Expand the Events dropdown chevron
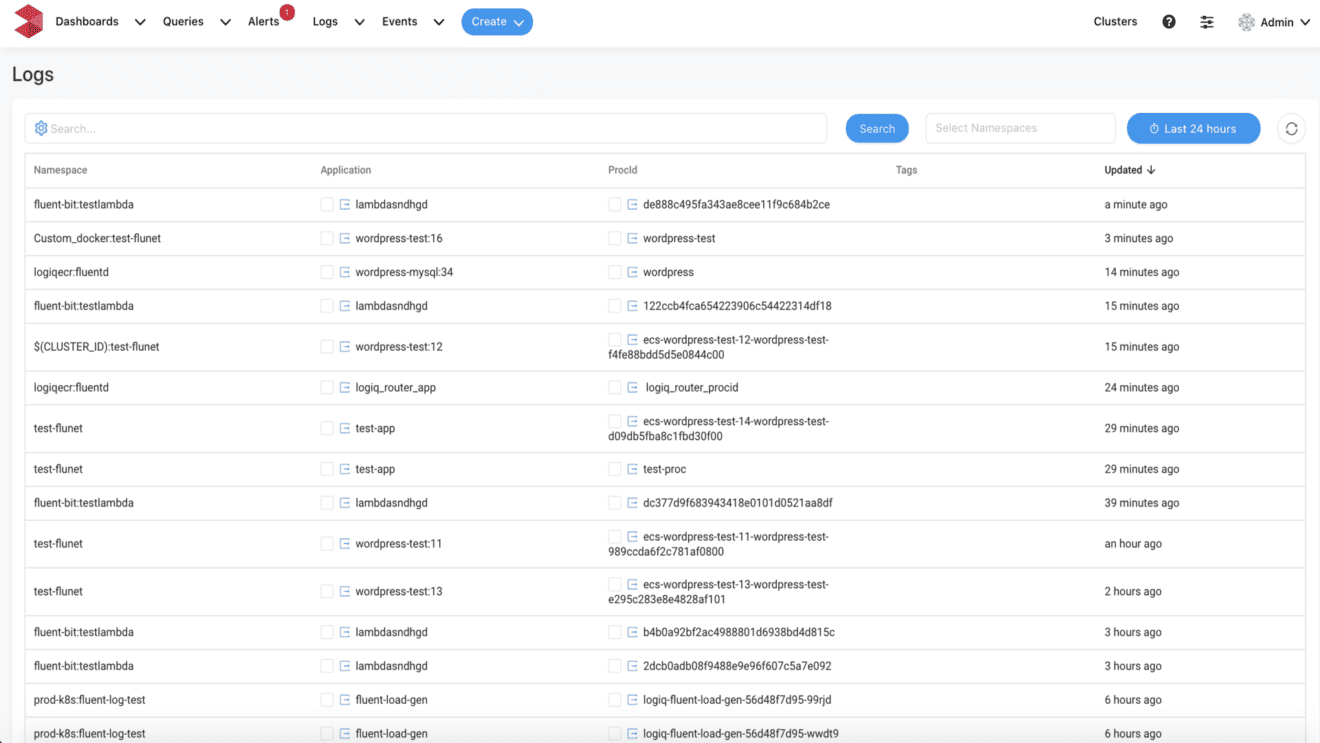 pyautogui.click(x=438, y=22)
